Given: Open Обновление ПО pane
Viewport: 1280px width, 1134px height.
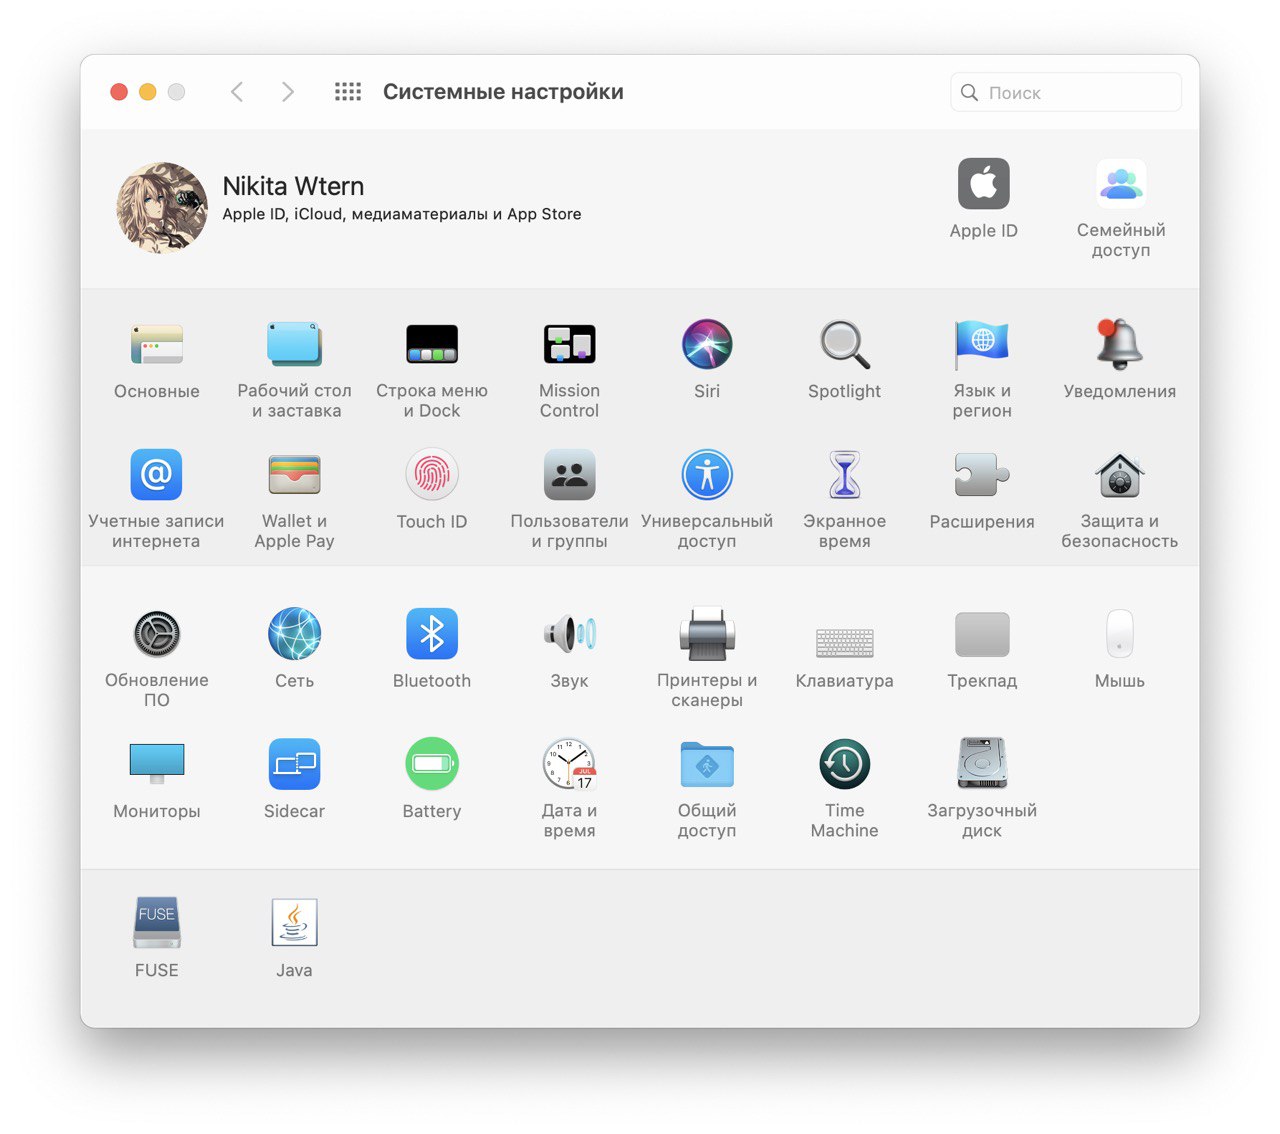Looking at the screenshot, I should coord(157,634).
